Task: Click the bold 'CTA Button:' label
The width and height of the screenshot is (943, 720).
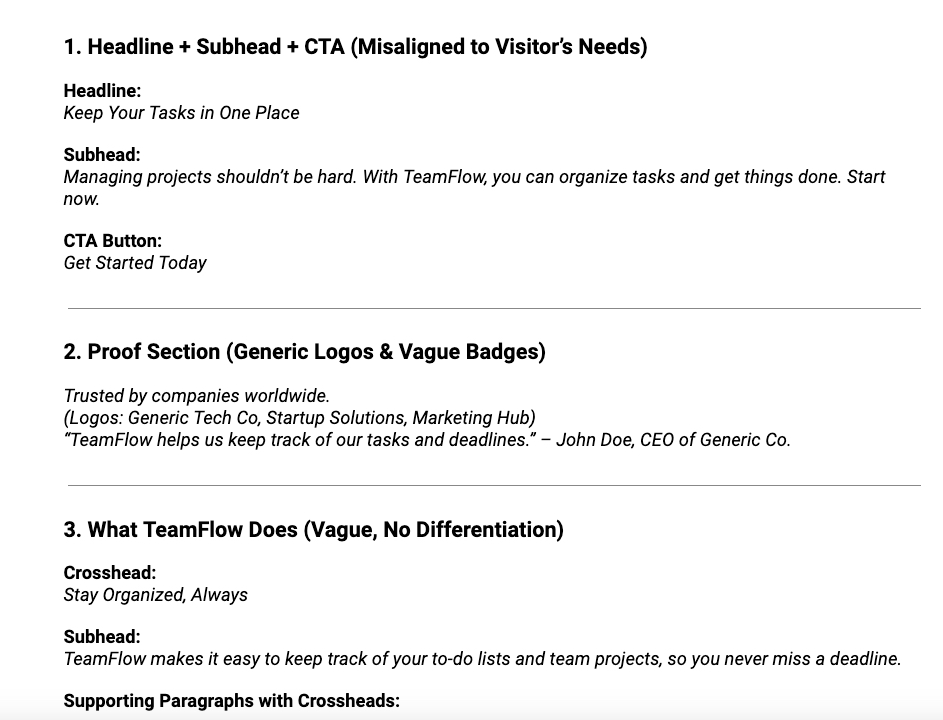Action: [112, 241]
